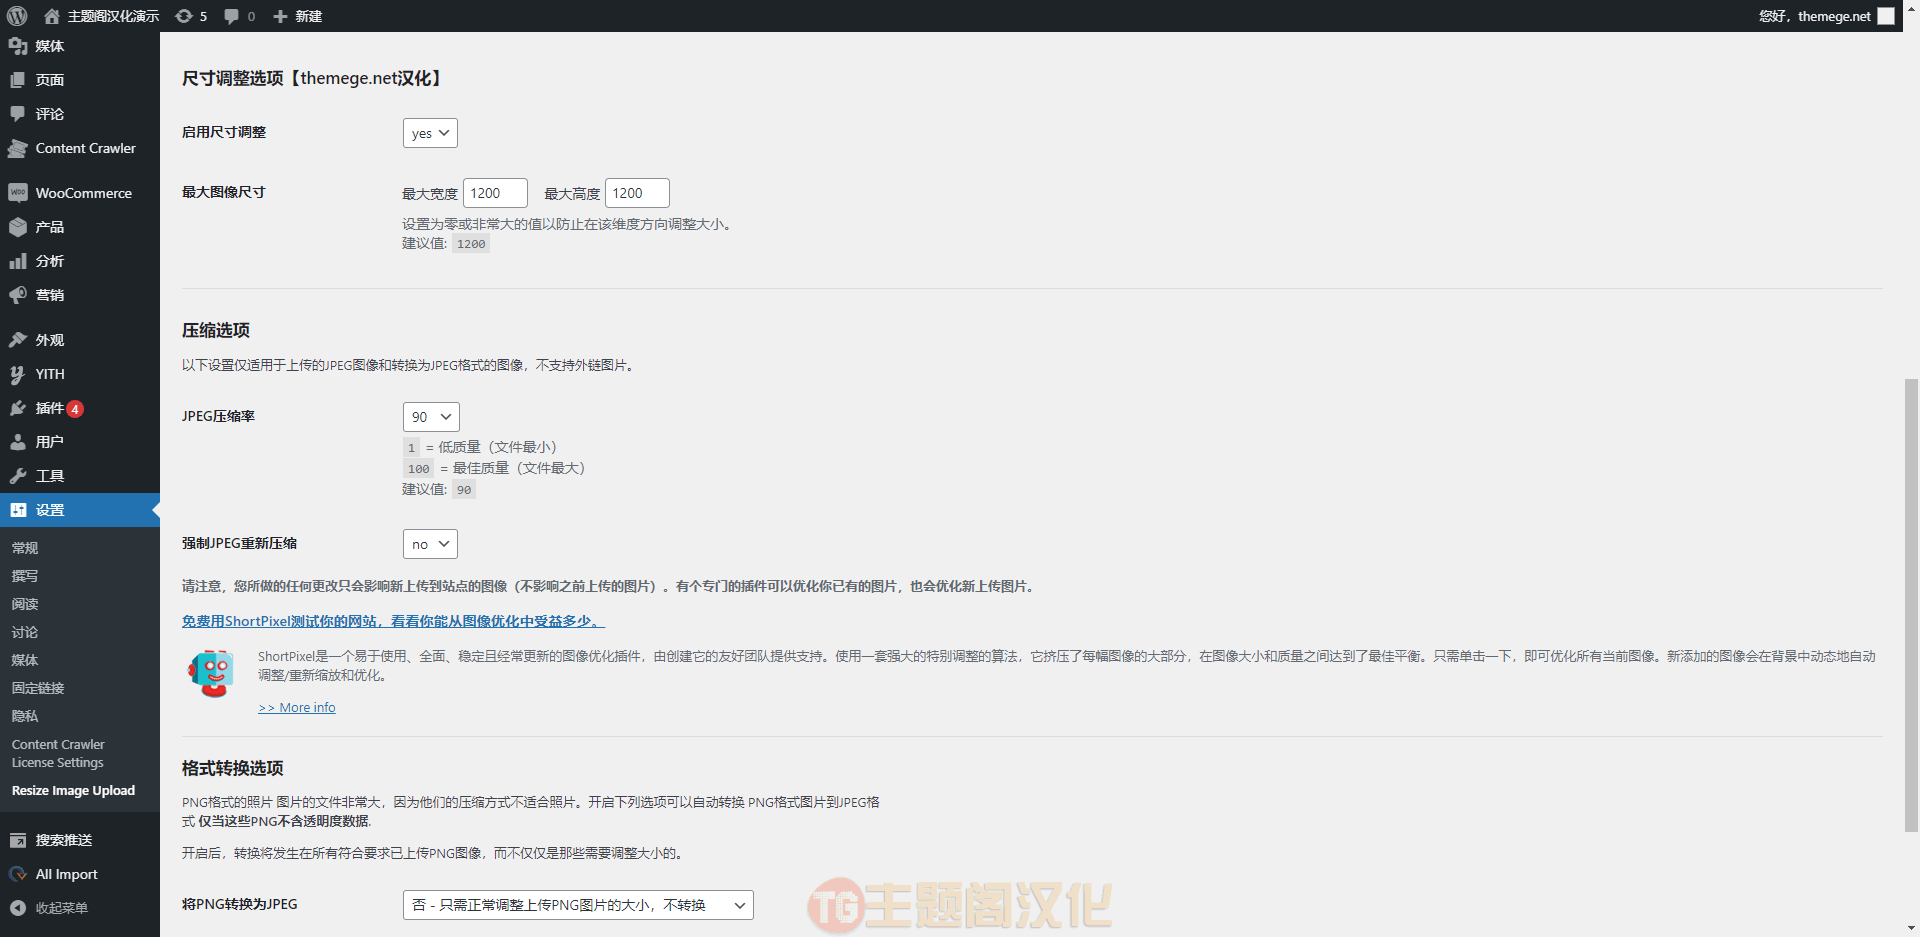Open the site home icon 主题阁汉化演示
This screenshot has height=937, width=1920.
click(x=52, y=16)
